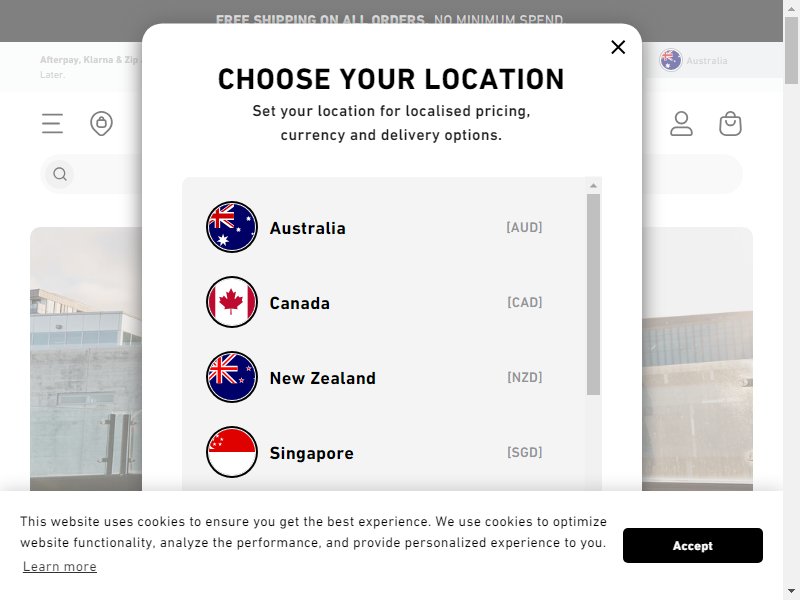The height and width of the screenshot is (600, 800).
Task: Click the Australia flag icon in list
Action: click(232, 227)
